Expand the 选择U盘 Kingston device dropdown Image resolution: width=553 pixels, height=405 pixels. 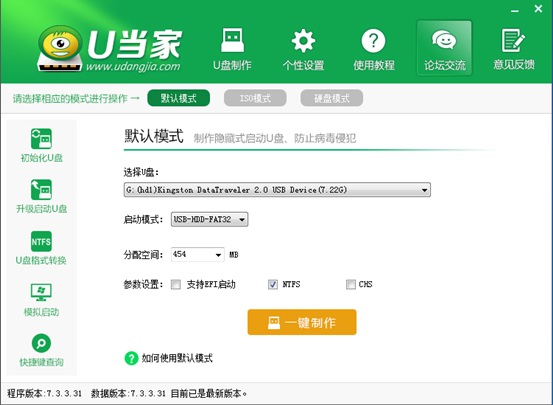277,190
